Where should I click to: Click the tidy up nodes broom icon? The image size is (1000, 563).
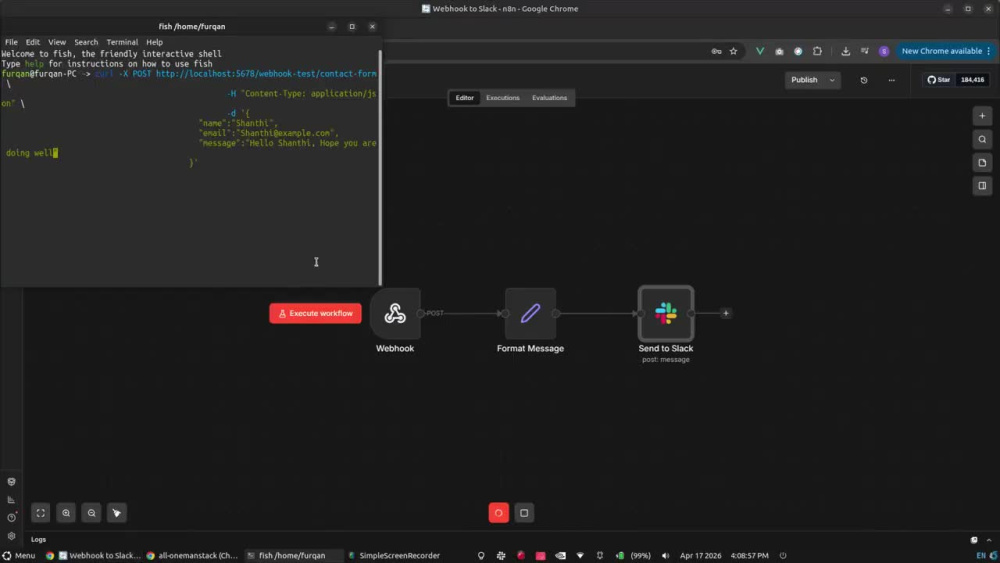117,513
